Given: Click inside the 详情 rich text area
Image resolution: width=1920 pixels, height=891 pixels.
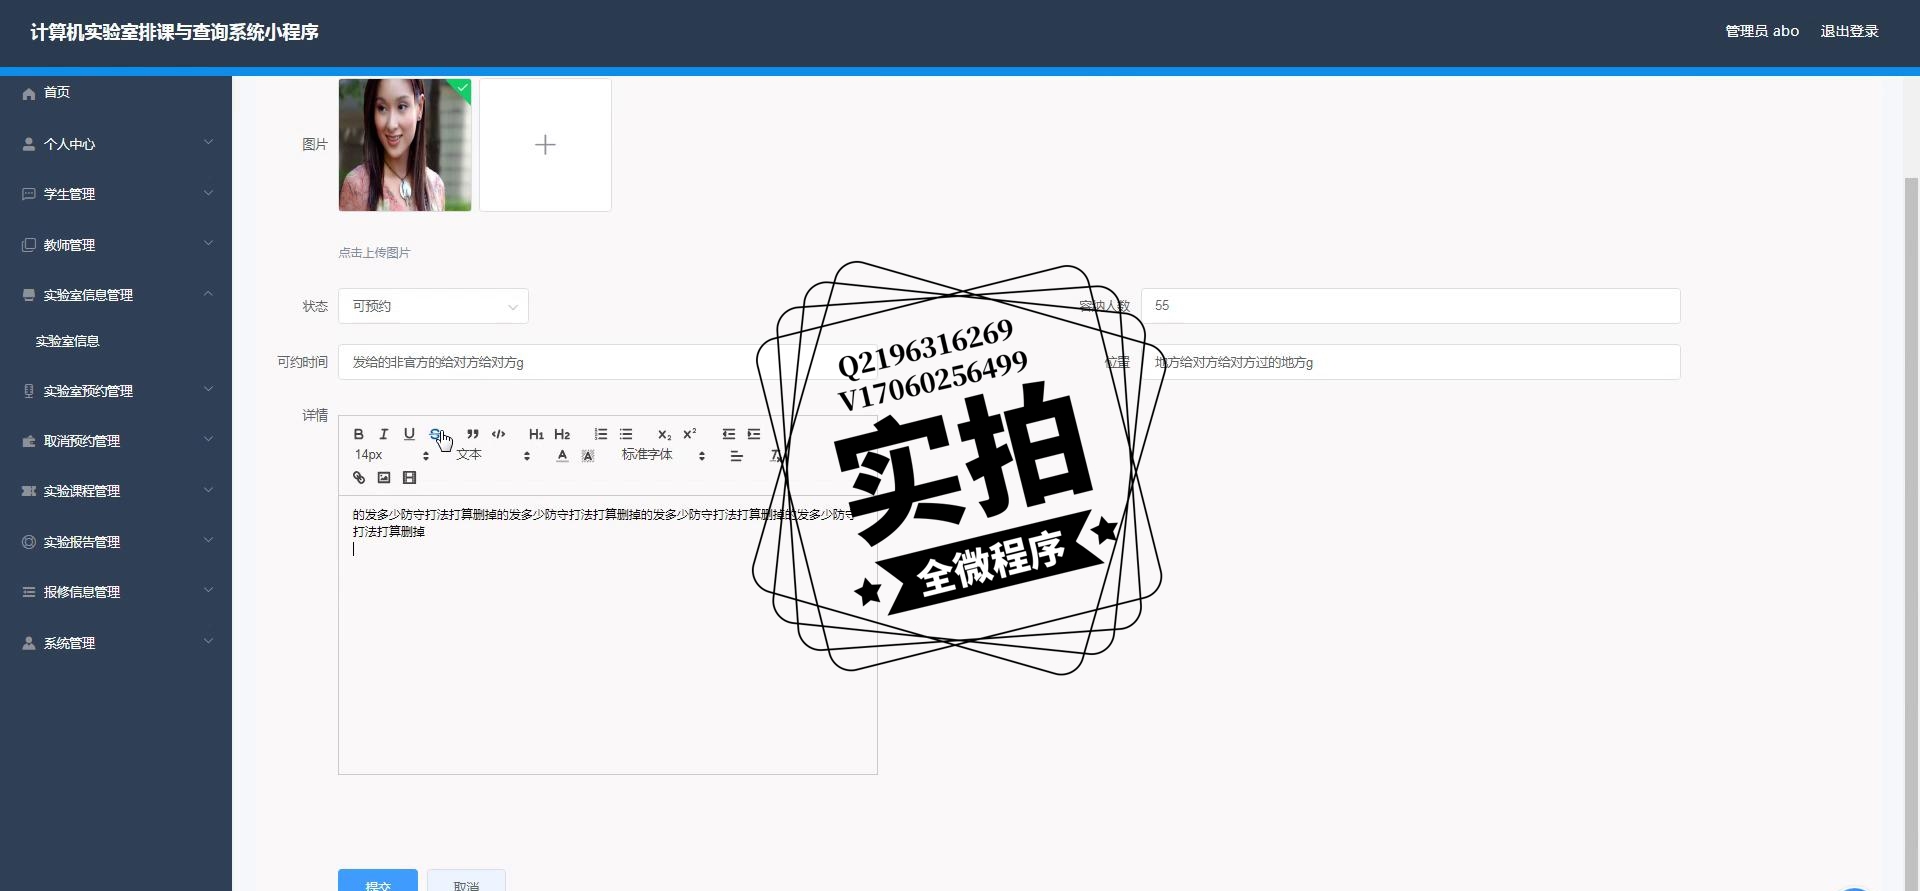Looking at the screenshot, I should (608, 635).
